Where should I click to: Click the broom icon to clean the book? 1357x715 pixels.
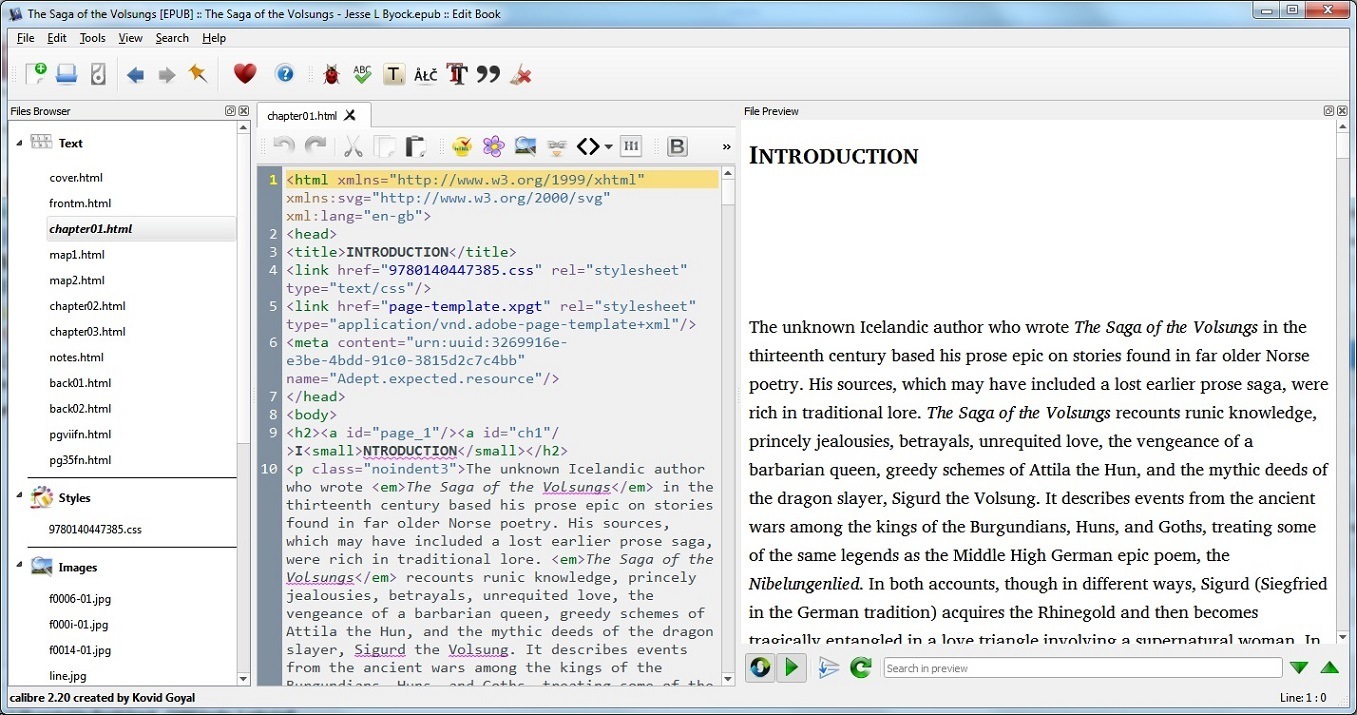pos(520,74)
